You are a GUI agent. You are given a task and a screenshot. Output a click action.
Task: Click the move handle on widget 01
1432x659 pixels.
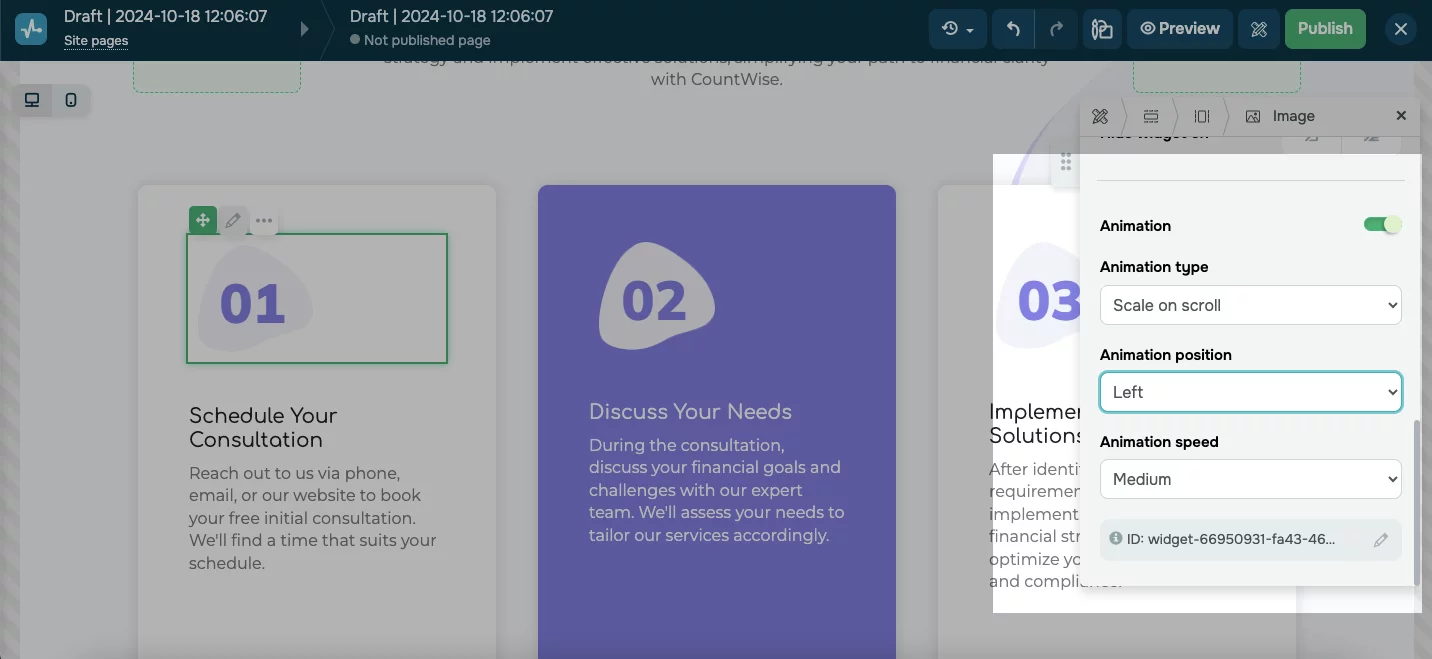(x=203, y=220)
